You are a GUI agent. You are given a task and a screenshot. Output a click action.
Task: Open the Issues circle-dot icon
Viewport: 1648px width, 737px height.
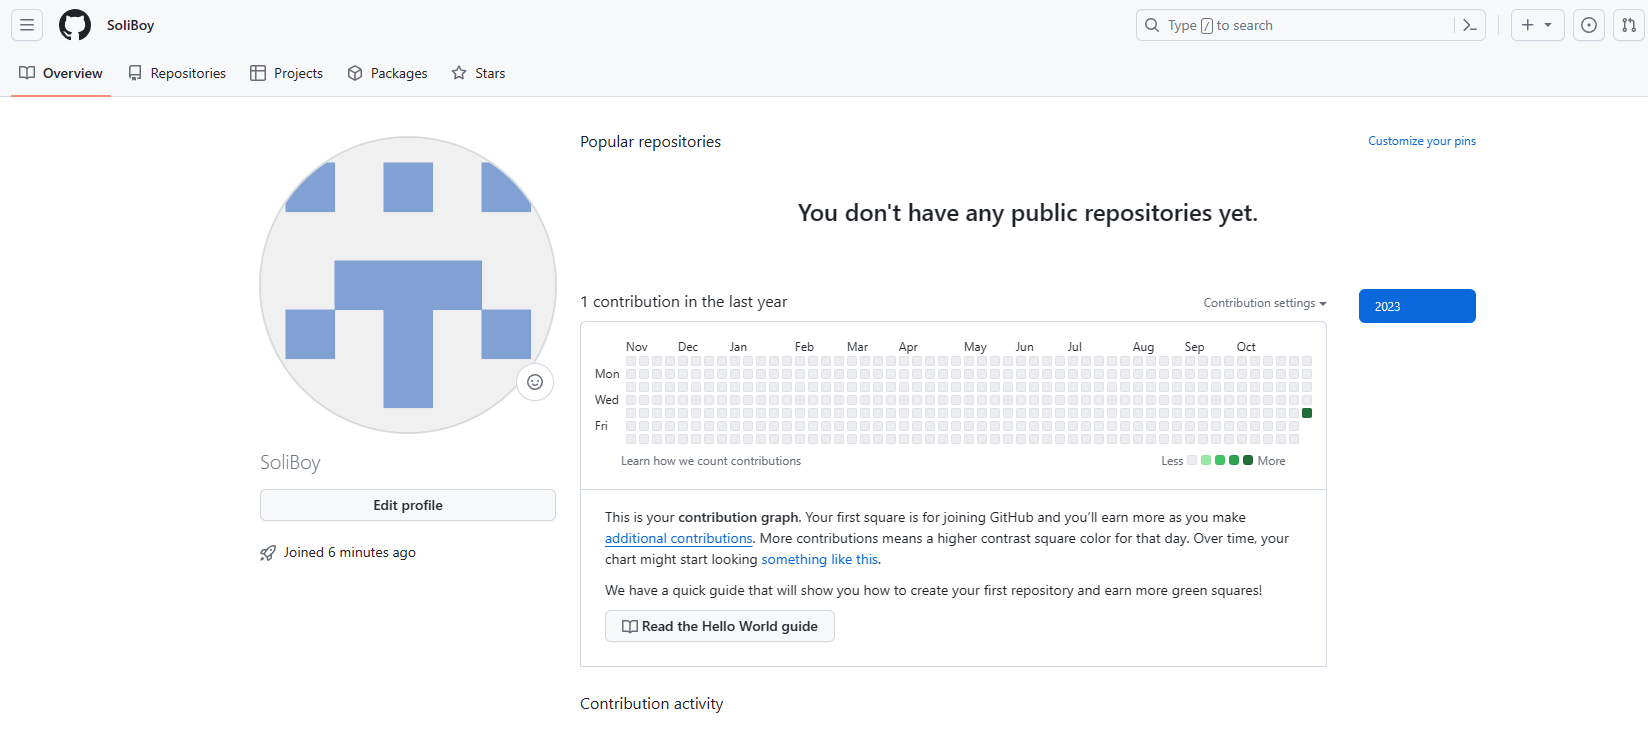(x=1589, y=25)
